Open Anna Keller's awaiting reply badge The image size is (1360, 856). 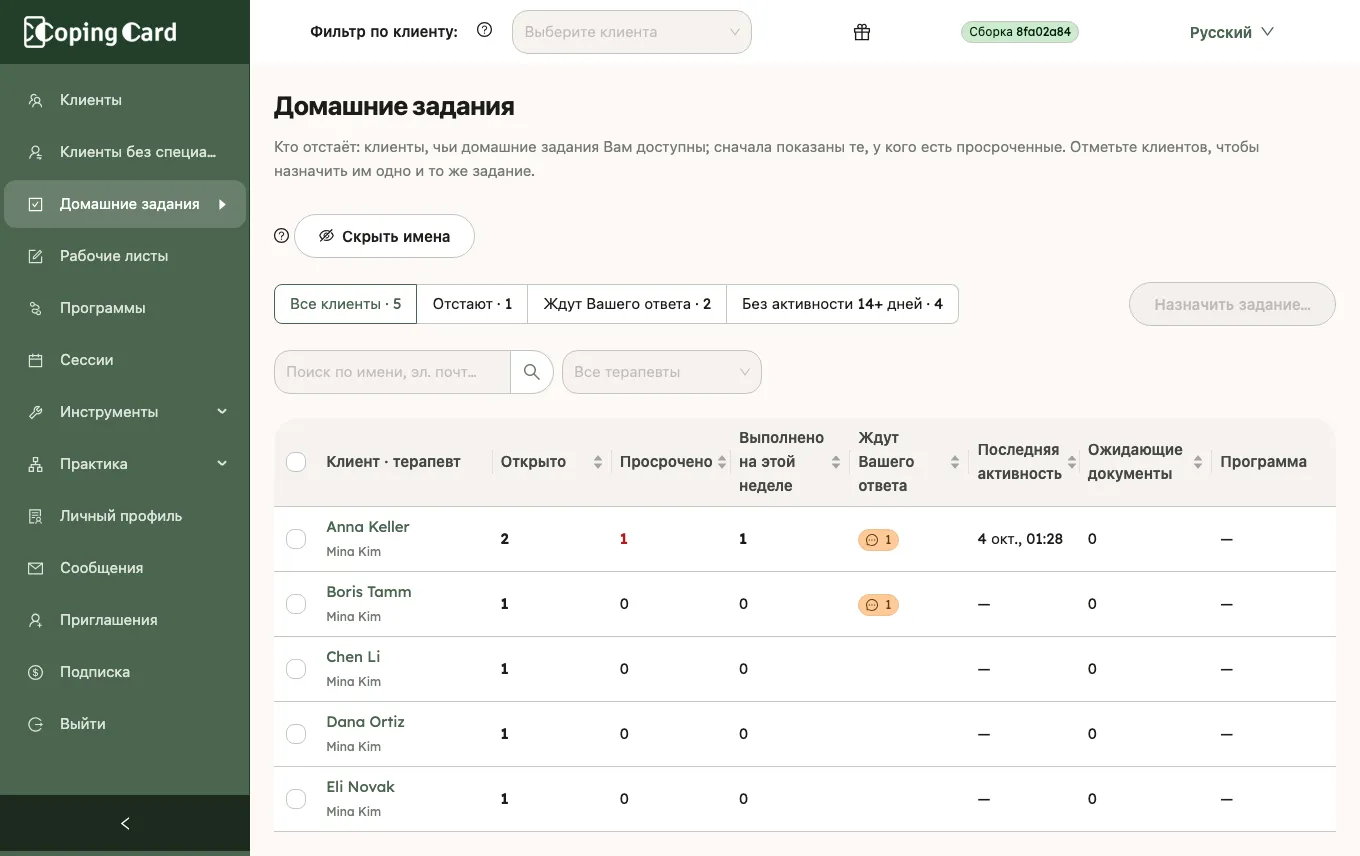(x=878, y=540)
